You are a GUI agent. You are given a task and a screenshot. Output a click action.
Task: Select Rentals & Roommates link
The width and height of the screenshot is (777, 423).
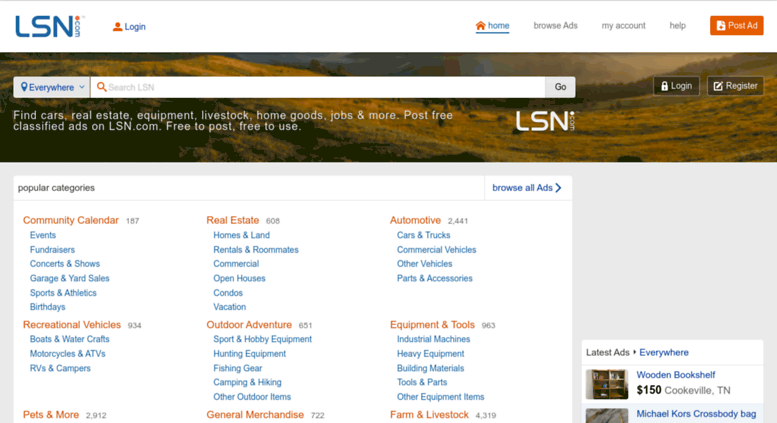(x=256, y=250)
